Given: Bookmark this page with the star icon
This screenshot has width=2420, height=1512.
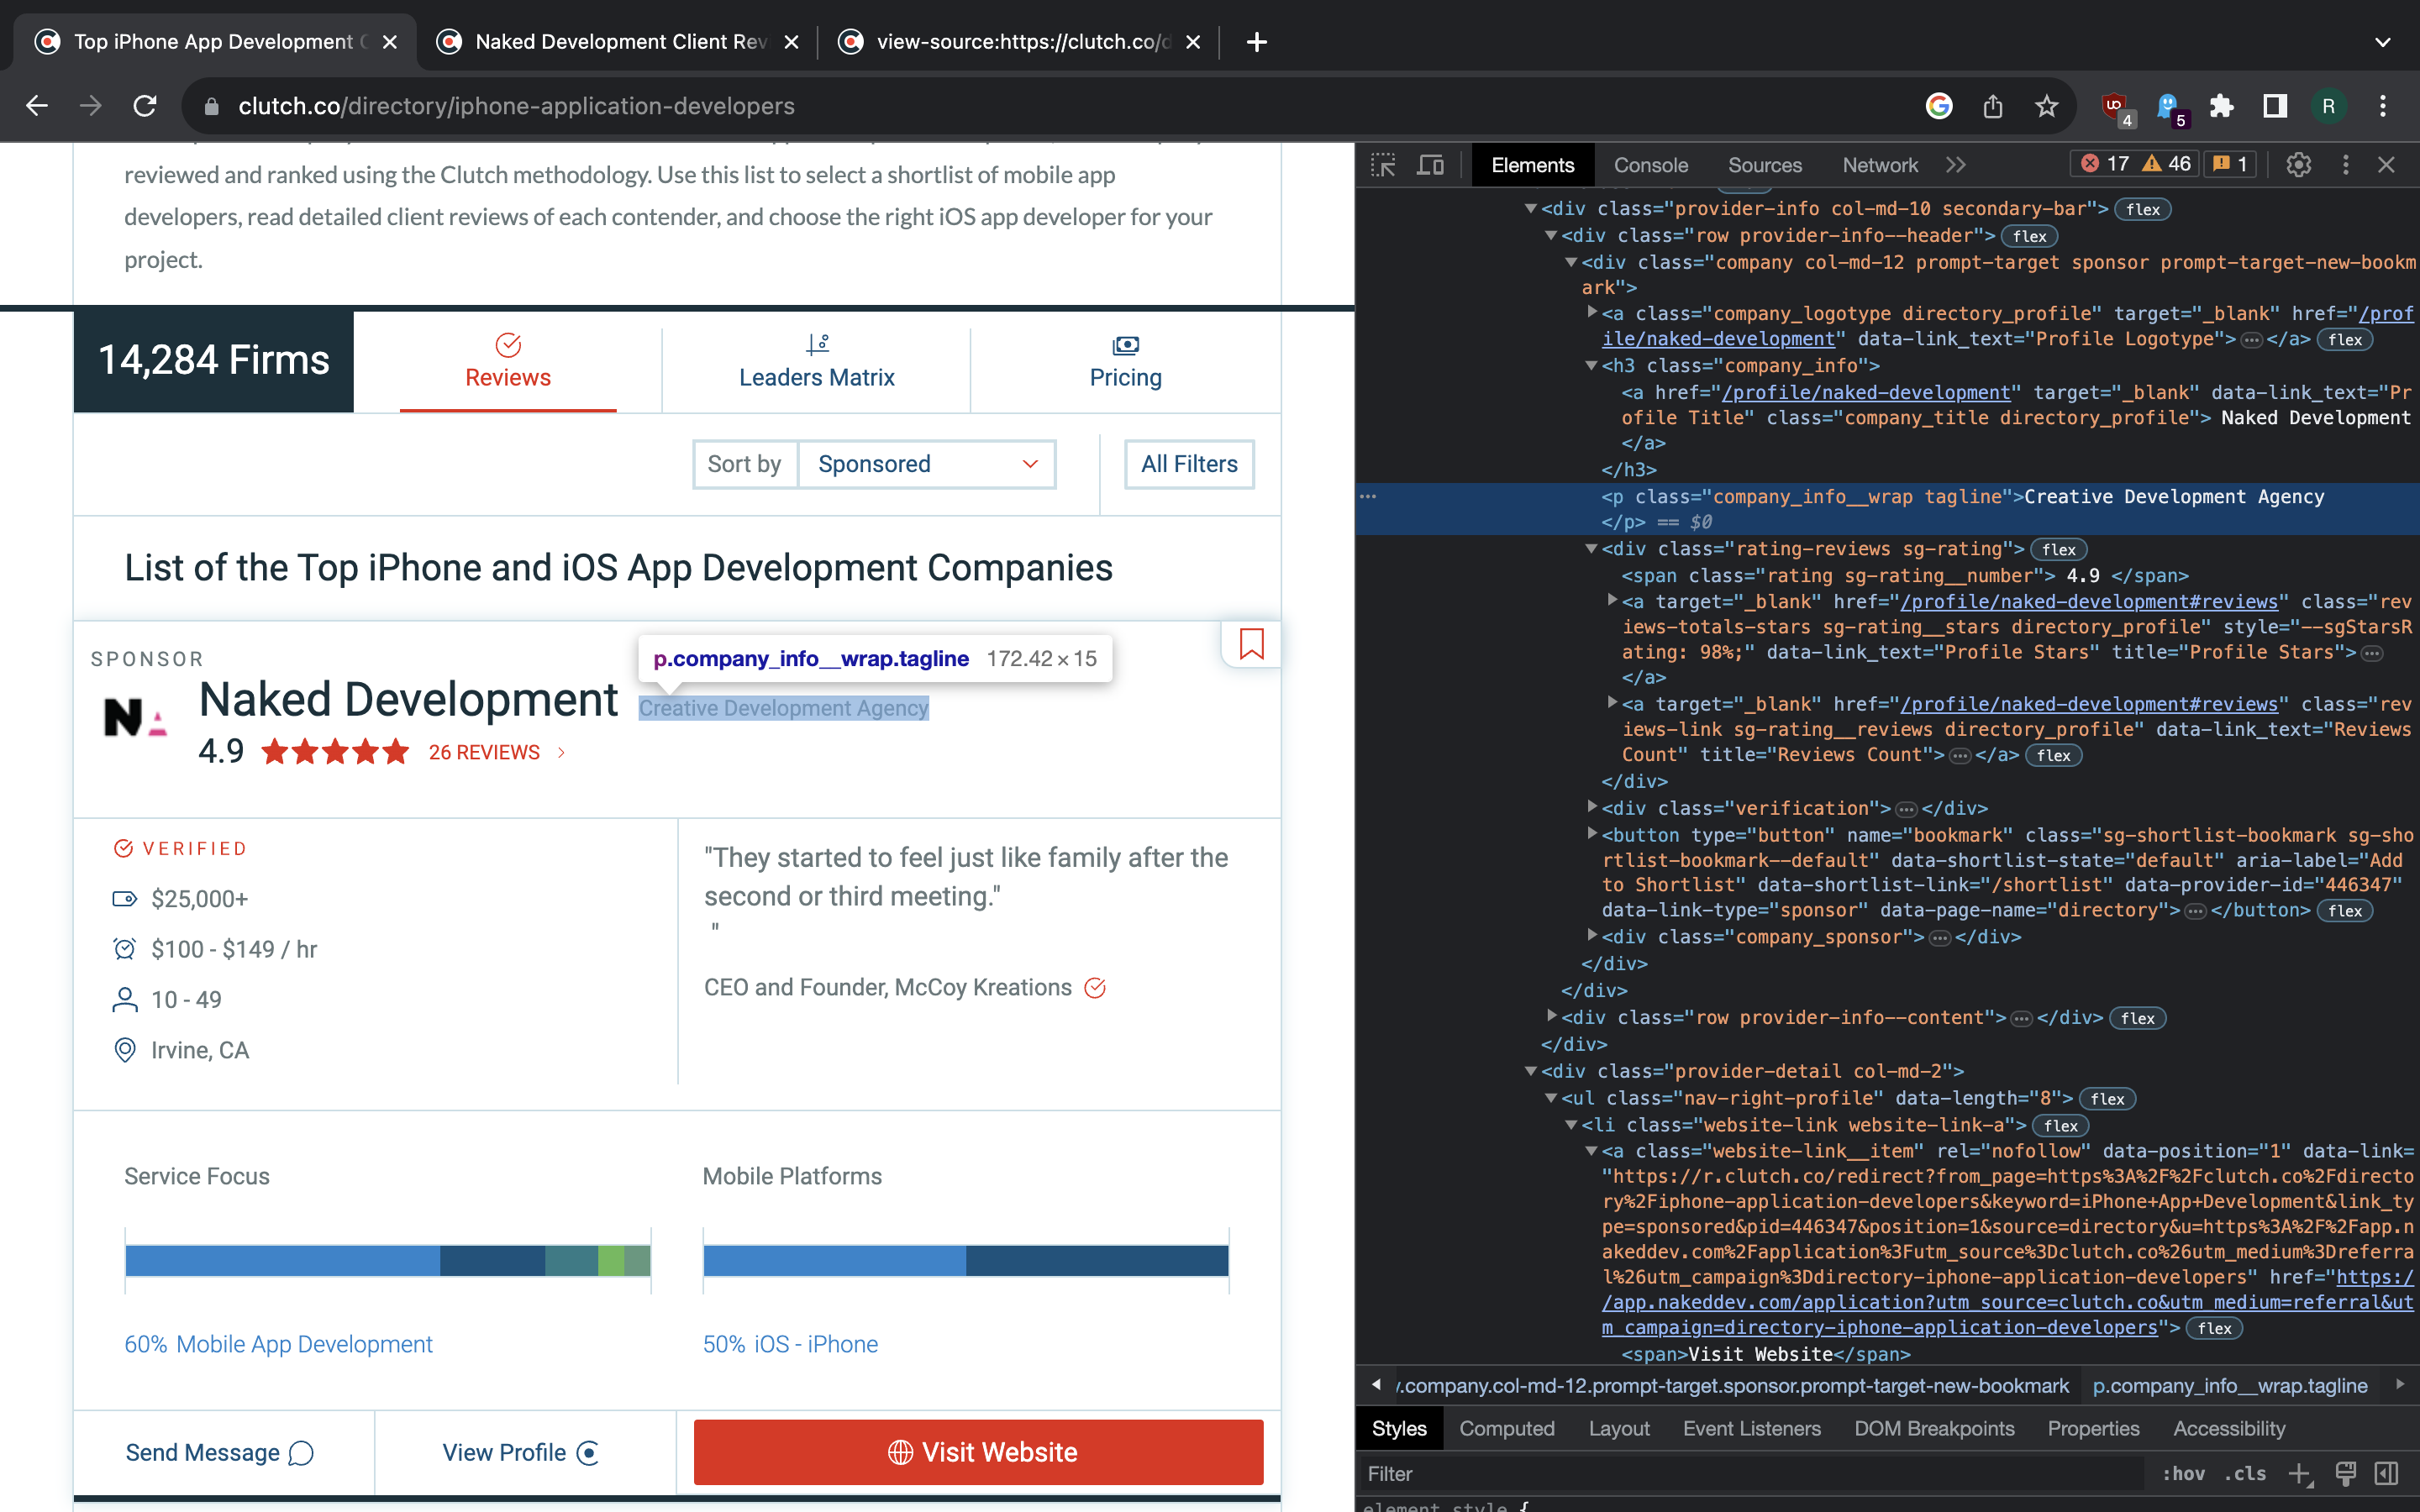Looking at the screenshot, I should click(x=2047, y=106).
